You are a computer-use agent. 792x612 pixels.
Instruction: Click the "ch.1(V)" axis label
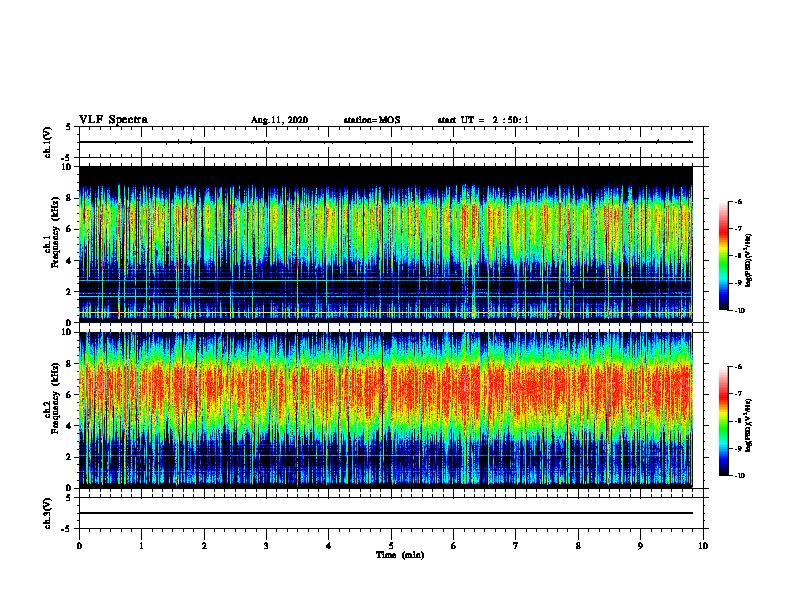48,142
